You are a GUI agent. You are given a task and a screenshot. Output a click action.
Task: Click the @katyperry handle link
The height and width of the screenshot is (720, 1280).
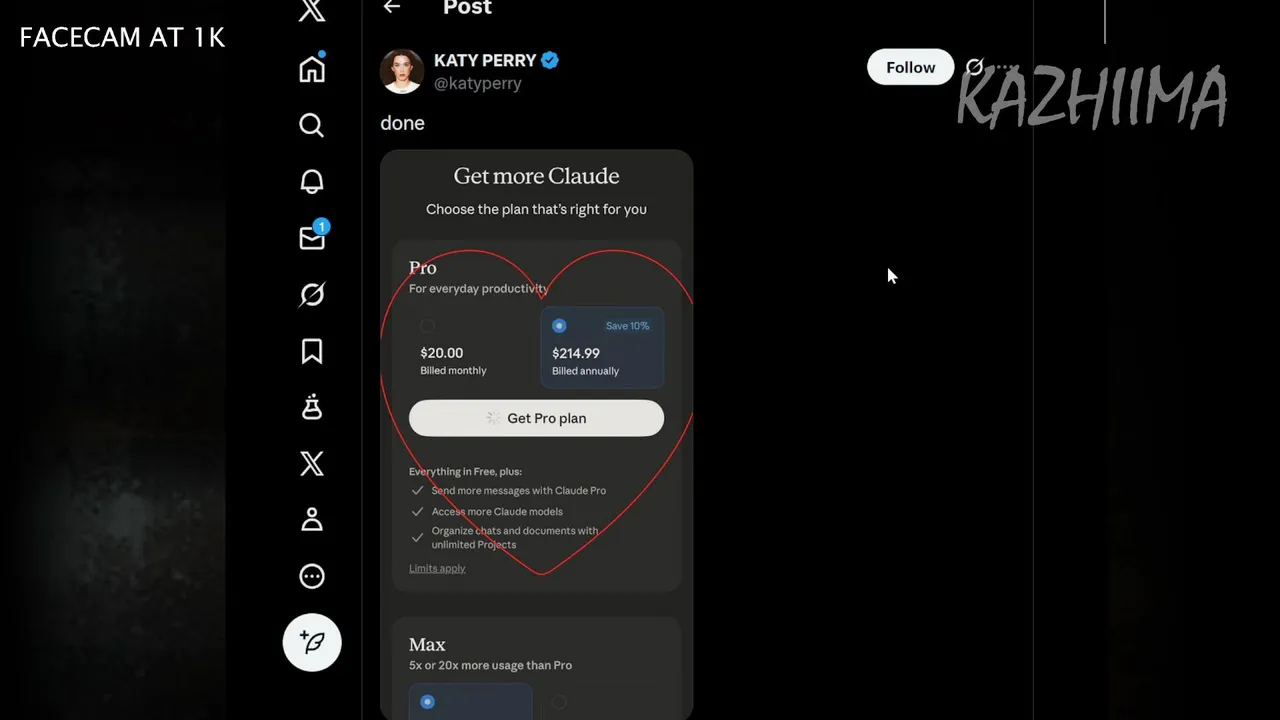click(477, 84)
